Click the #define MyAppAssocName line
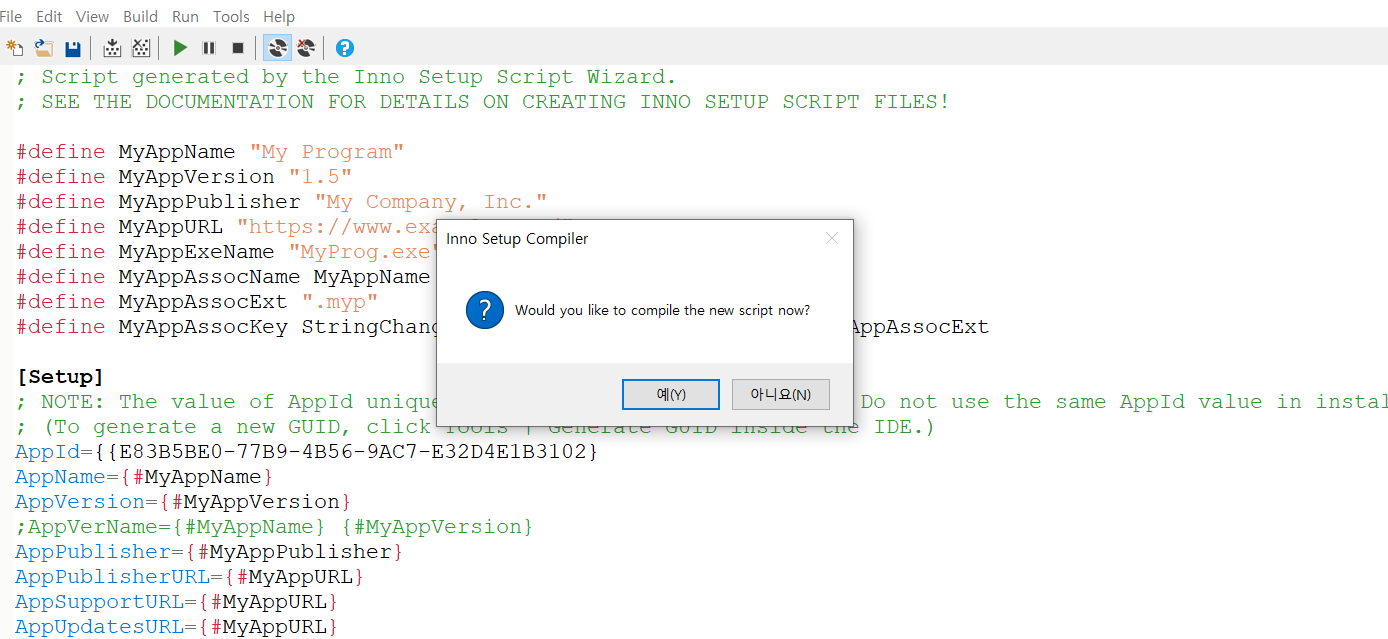The height and width of the screenshot is (639, 1388). [x=223, y=277]
